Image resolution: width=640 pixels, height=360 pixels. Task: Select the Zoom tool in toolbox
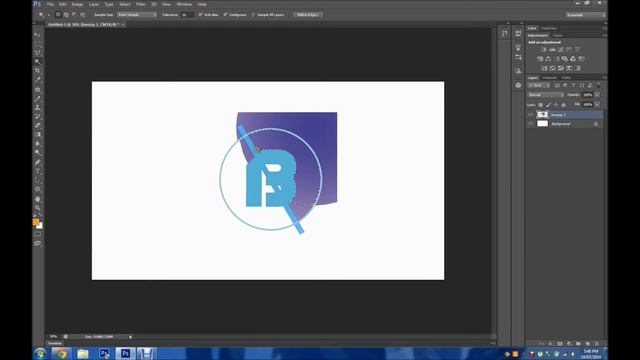point(38,208)
